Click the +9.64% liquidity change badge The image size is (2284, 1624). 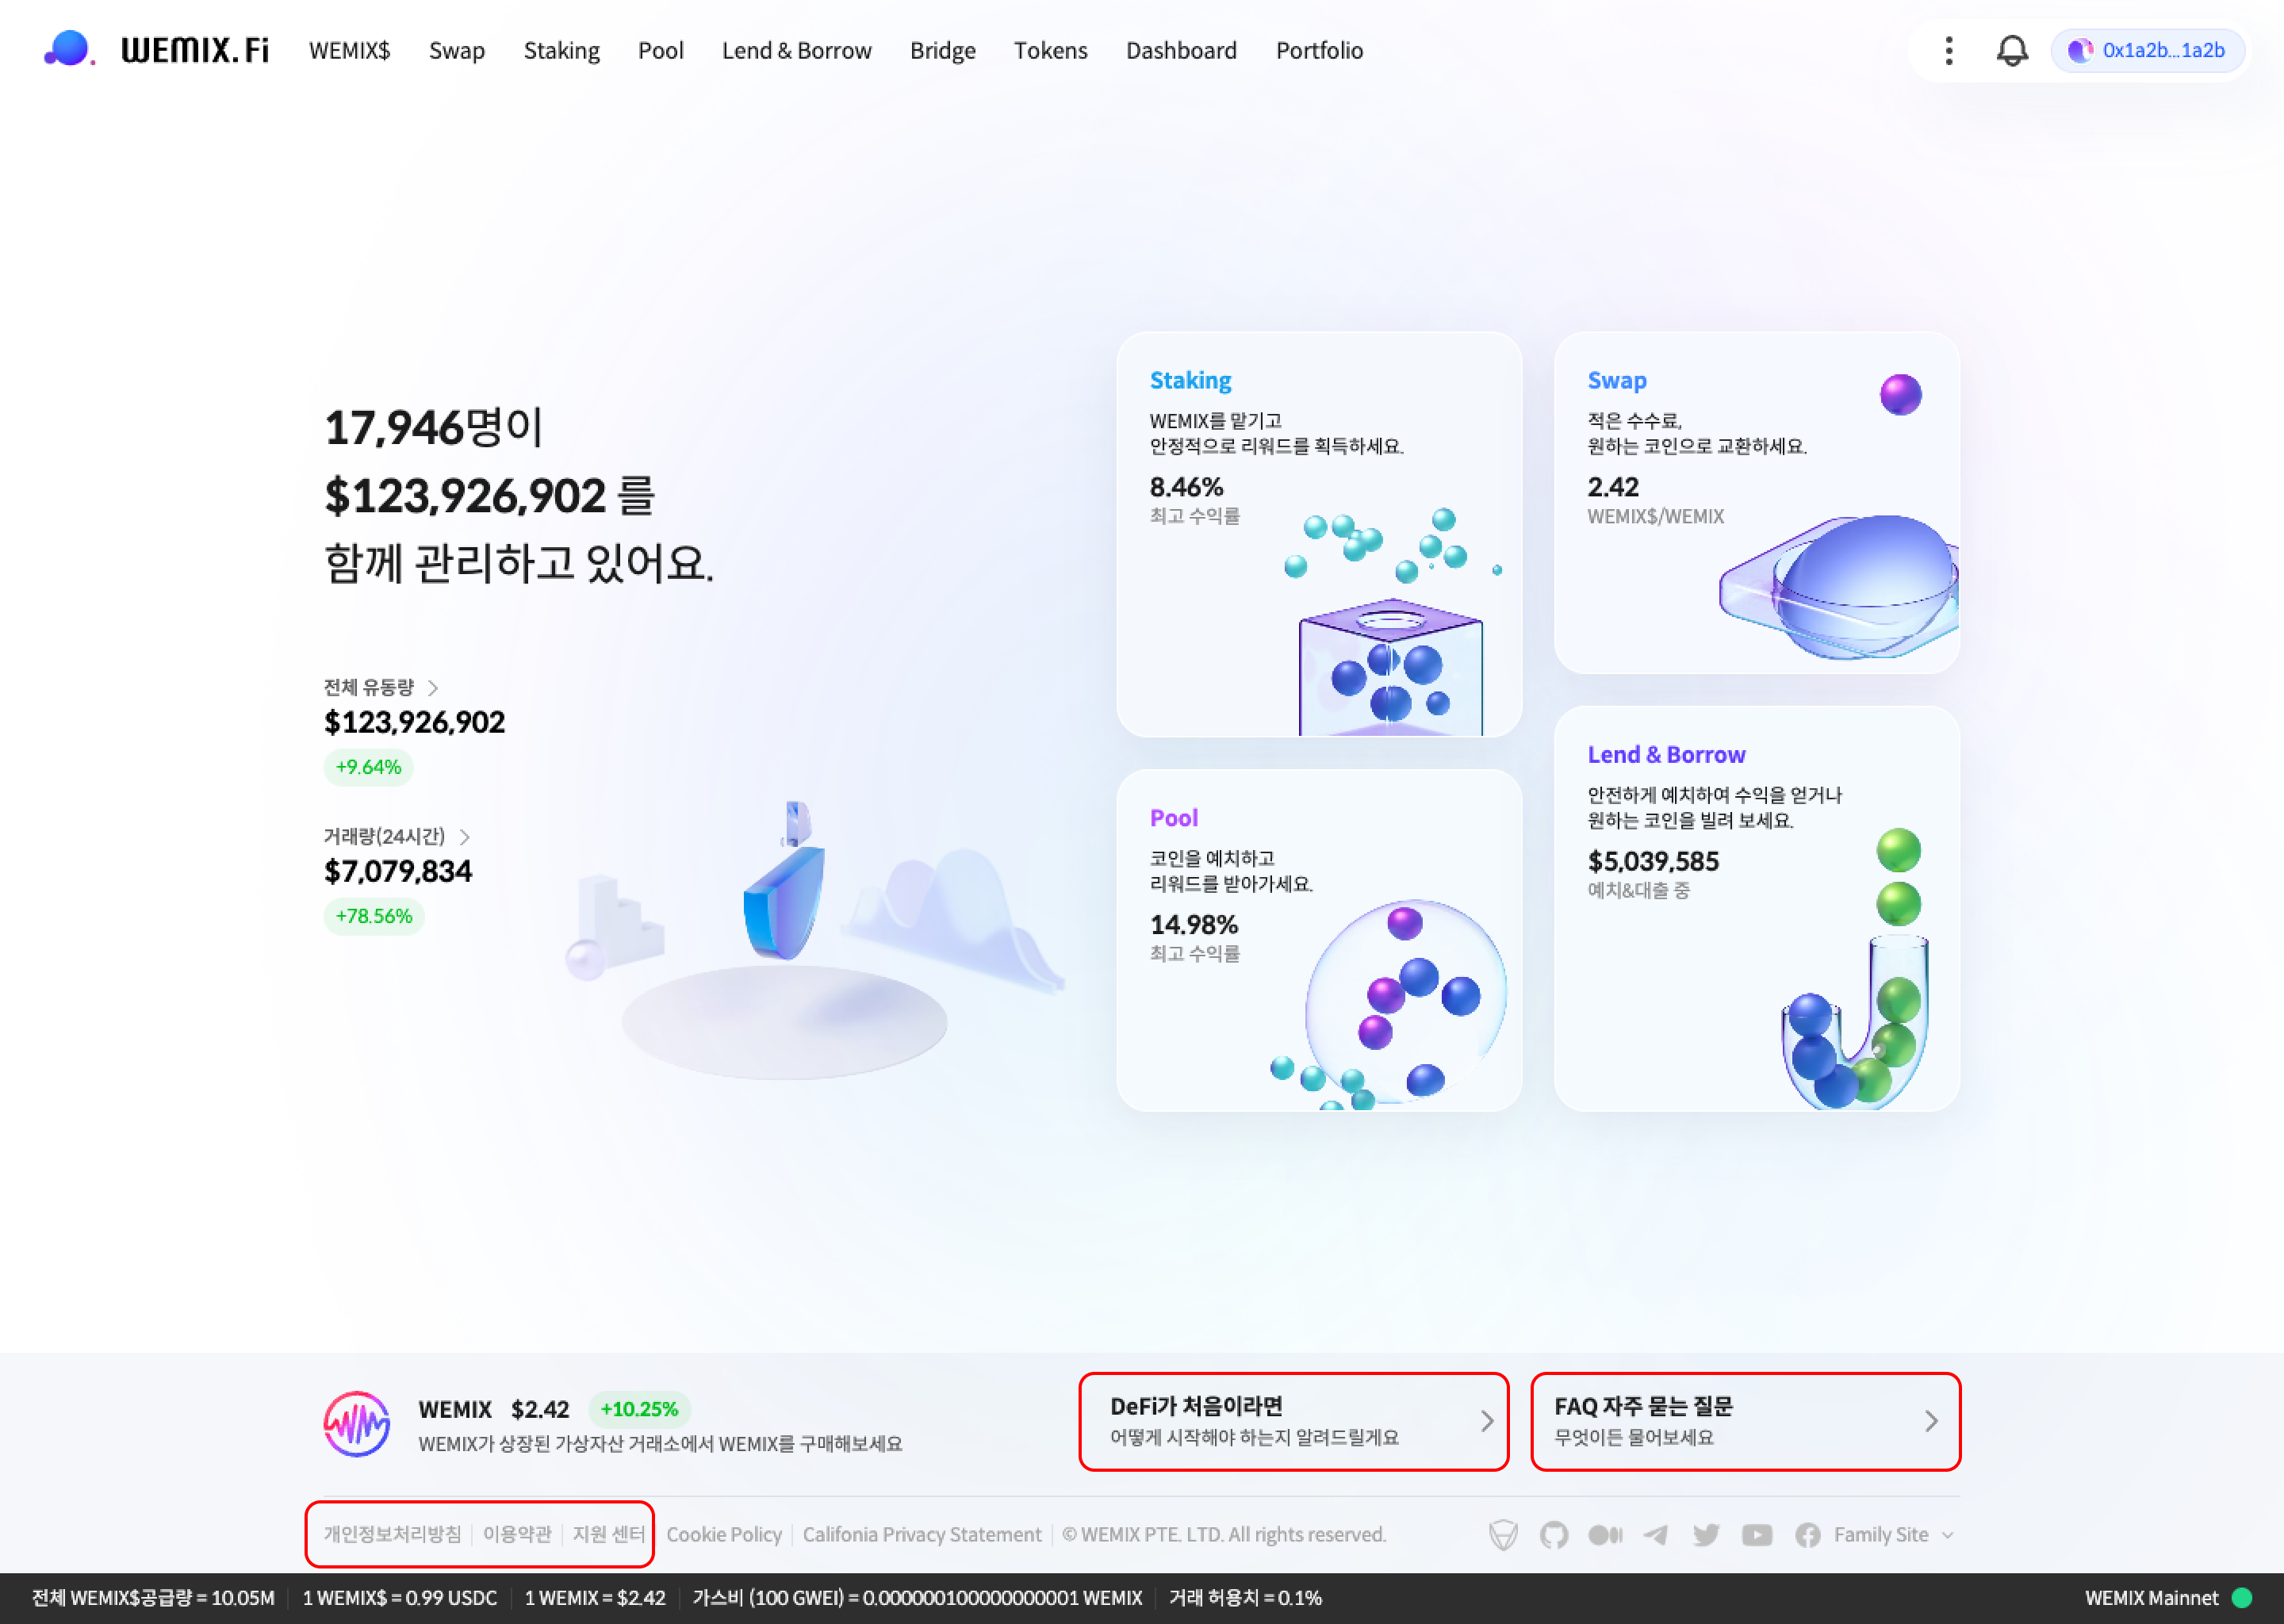[369, 767]
